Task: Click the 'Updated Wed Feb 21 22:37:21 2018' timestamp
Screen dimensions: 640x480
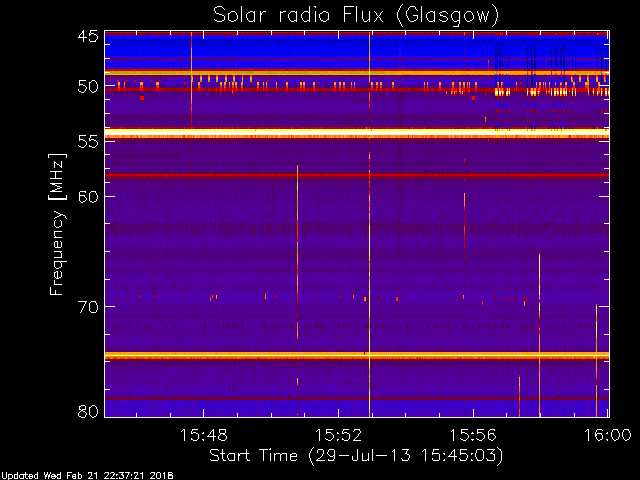Action: (x=87, y=476)
